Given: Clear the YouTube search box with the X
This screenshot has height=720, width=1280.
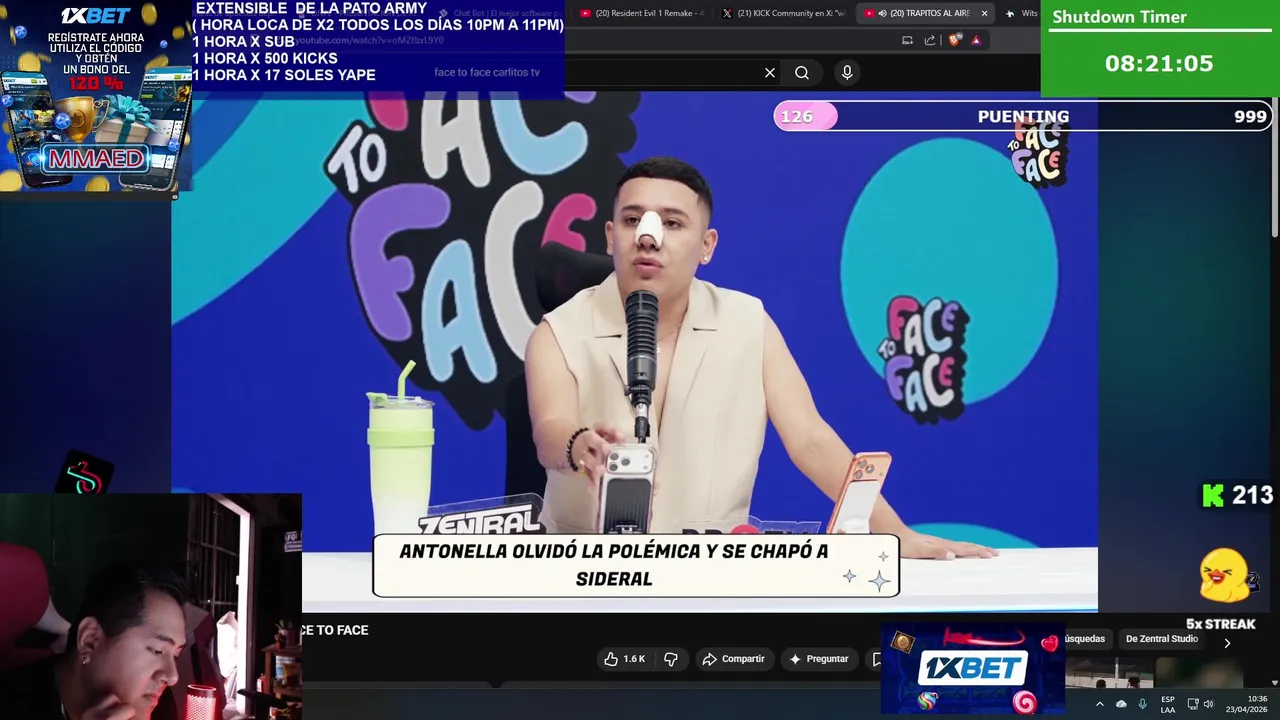Looking at the screenshot, I should [770, 73].
